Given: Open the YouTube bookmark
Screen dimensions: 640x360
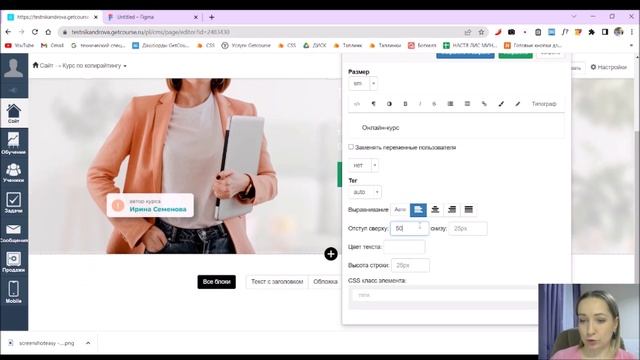Looking at the screenshot, I should [x=20, y=45].
